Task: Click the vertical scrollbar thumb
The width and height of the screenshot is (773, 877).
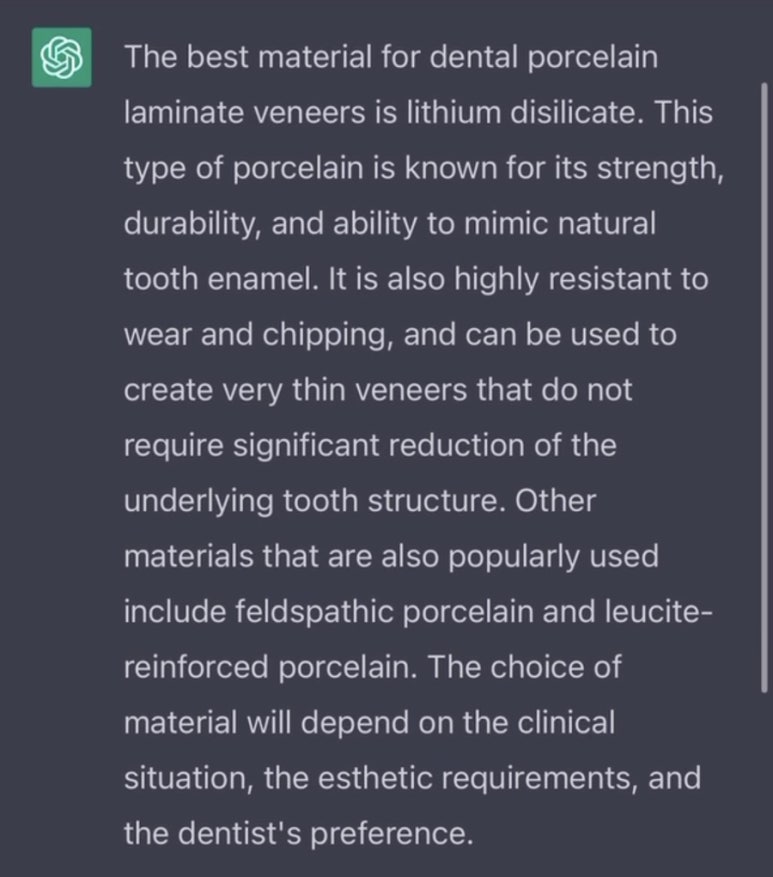Action: click(x=764, y=385)
